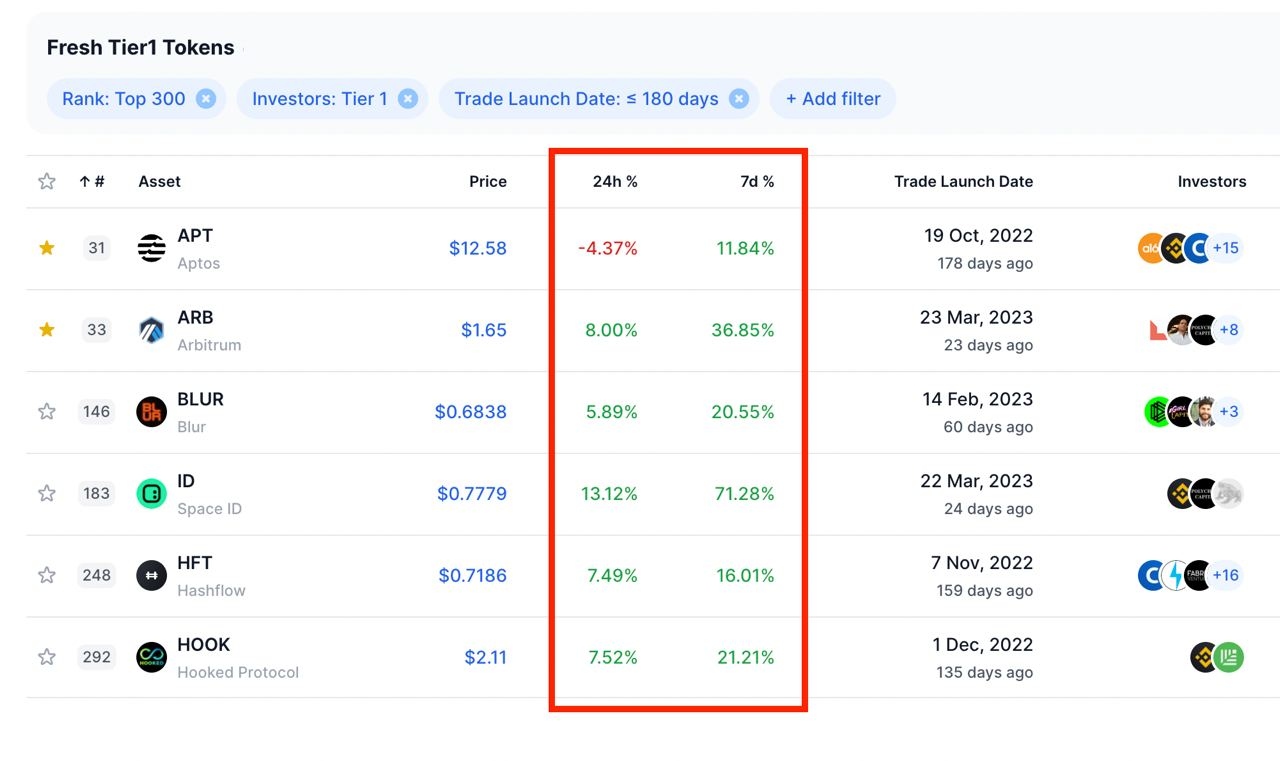Unstar the APT favorite star
Image resolution: width=1280 pixels, height=761 pixels.
(46, 248)
